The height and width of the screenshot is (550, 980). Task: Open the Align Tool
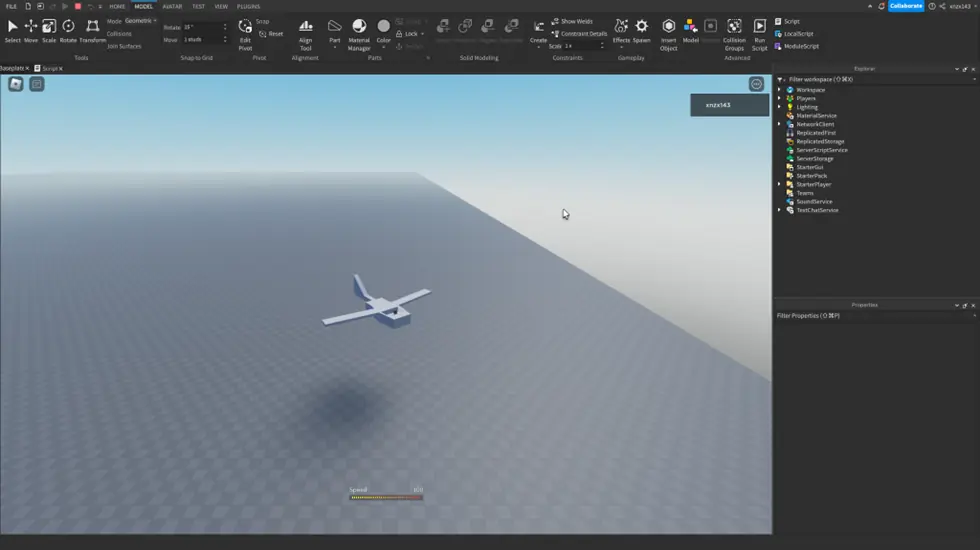click(x=306, y=34)
